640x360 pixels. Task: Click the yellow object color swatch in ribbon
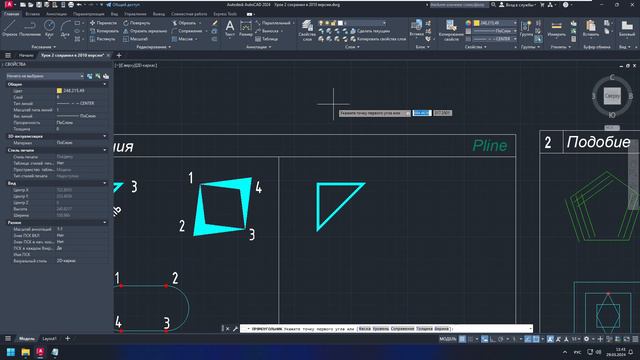pyautogui.click(x=476, y=23)
